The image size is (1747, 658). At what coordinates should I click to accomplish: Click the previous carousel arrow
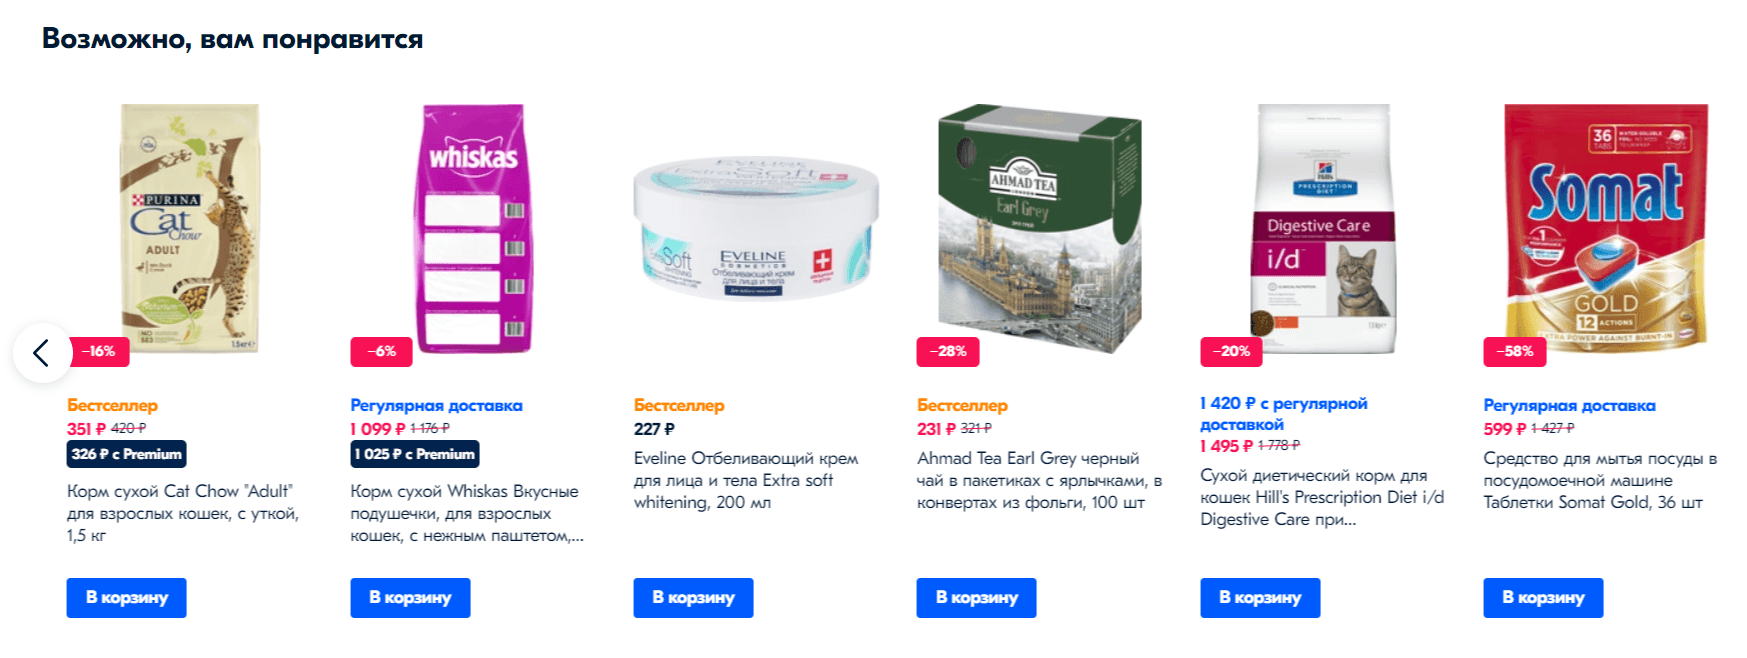tap(41, 352)
